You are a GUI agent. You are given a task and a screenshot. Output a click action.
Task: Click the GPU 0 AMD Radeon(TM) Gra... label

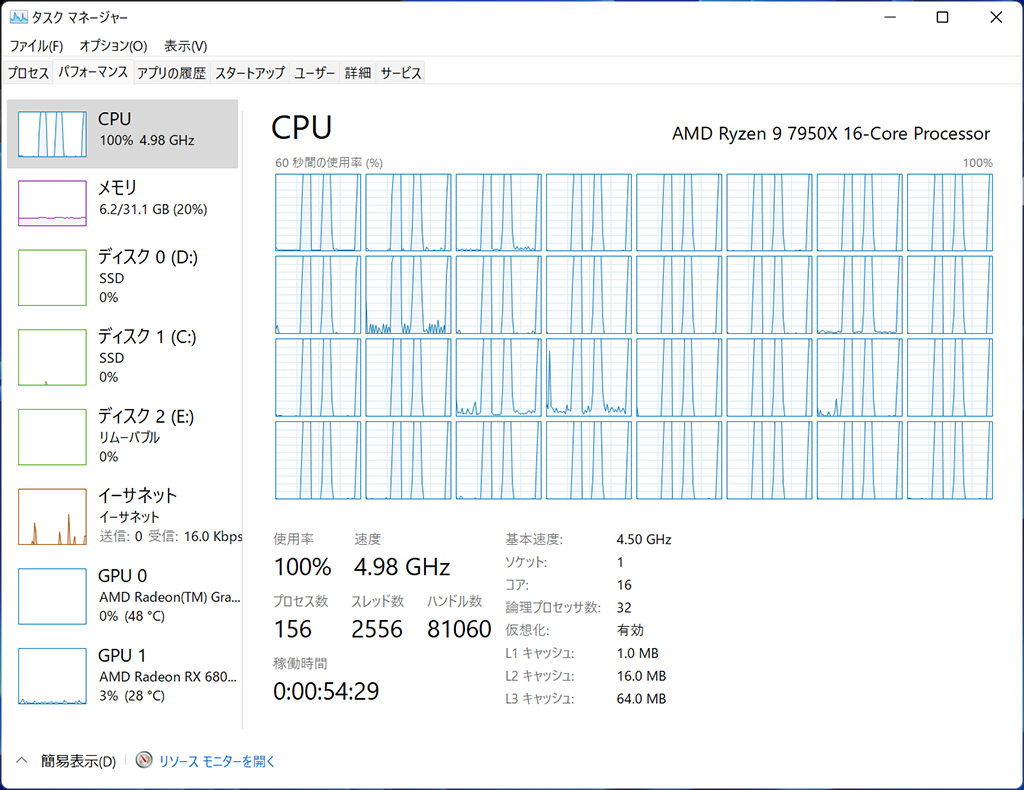coord(170,597)
